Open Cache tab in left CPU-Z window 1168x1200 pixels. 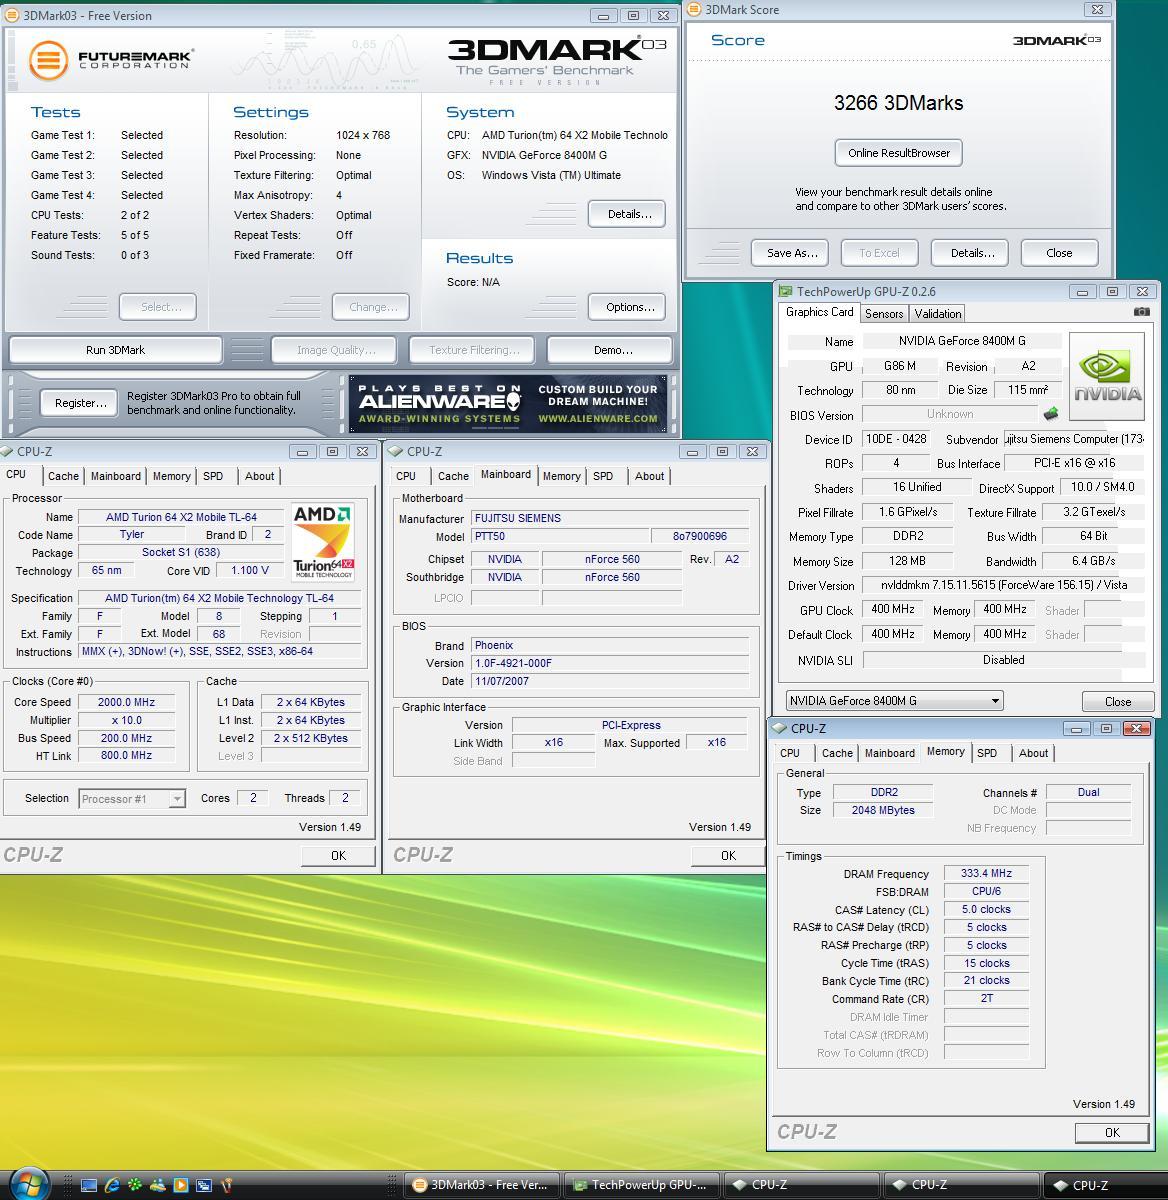[63, 476]
